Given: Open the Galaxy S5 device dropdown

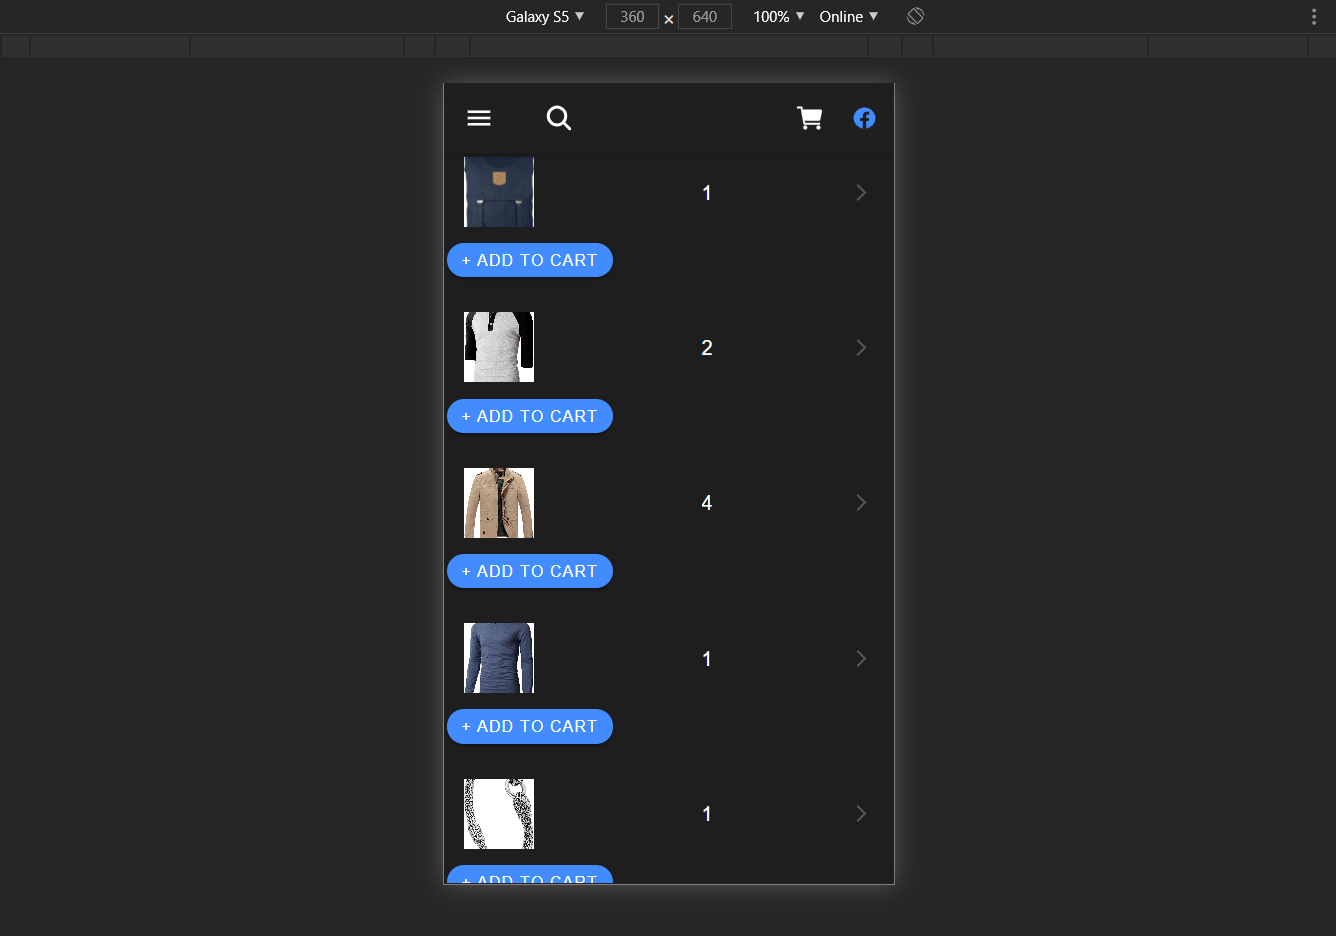Looking at the screenshot, I should click(543, 16).
